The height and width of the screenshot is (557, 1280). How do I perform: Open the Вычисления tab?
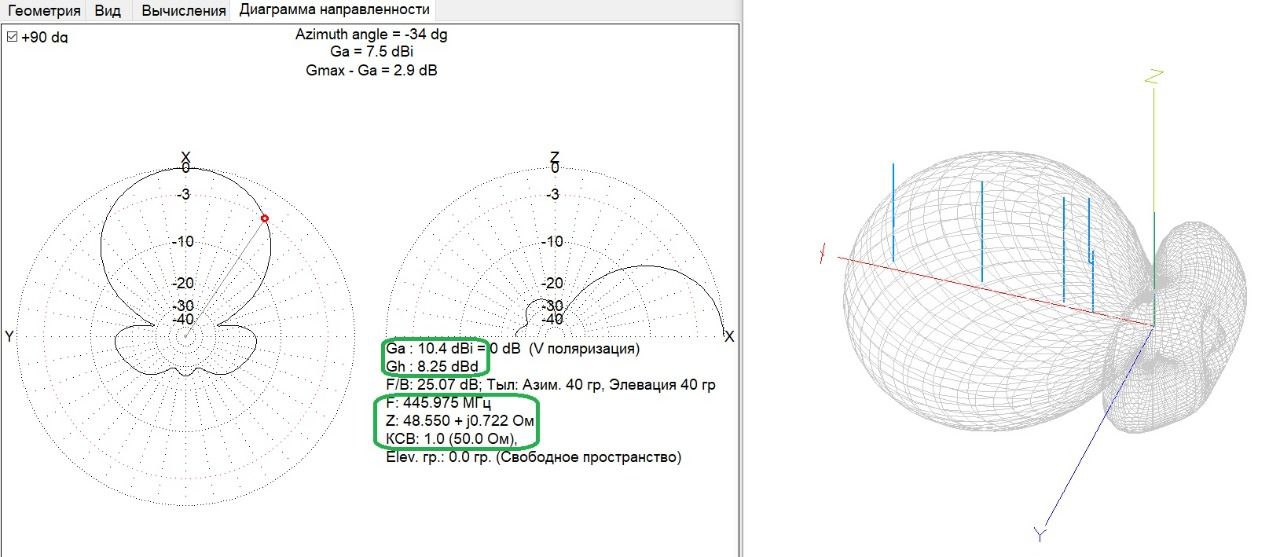click(x=183, y=11)
